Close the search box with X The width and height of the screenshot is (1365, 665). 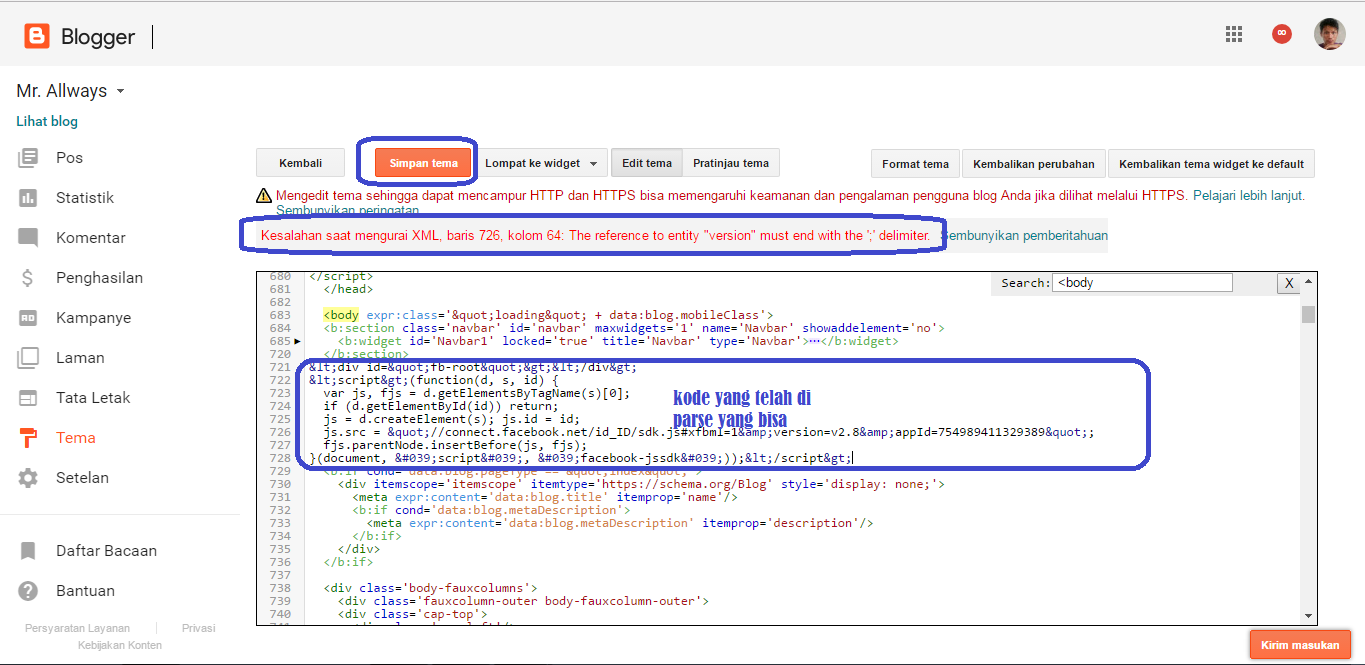click(1289, 284)
